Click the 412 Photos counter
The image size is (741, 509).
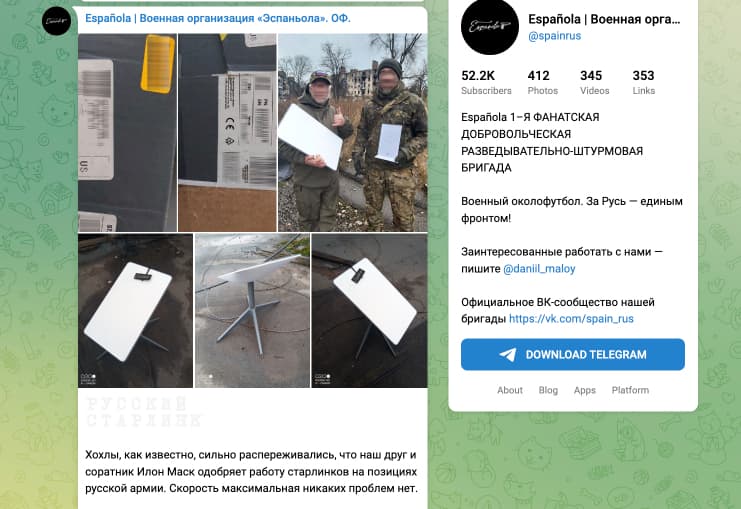(543, 83)
